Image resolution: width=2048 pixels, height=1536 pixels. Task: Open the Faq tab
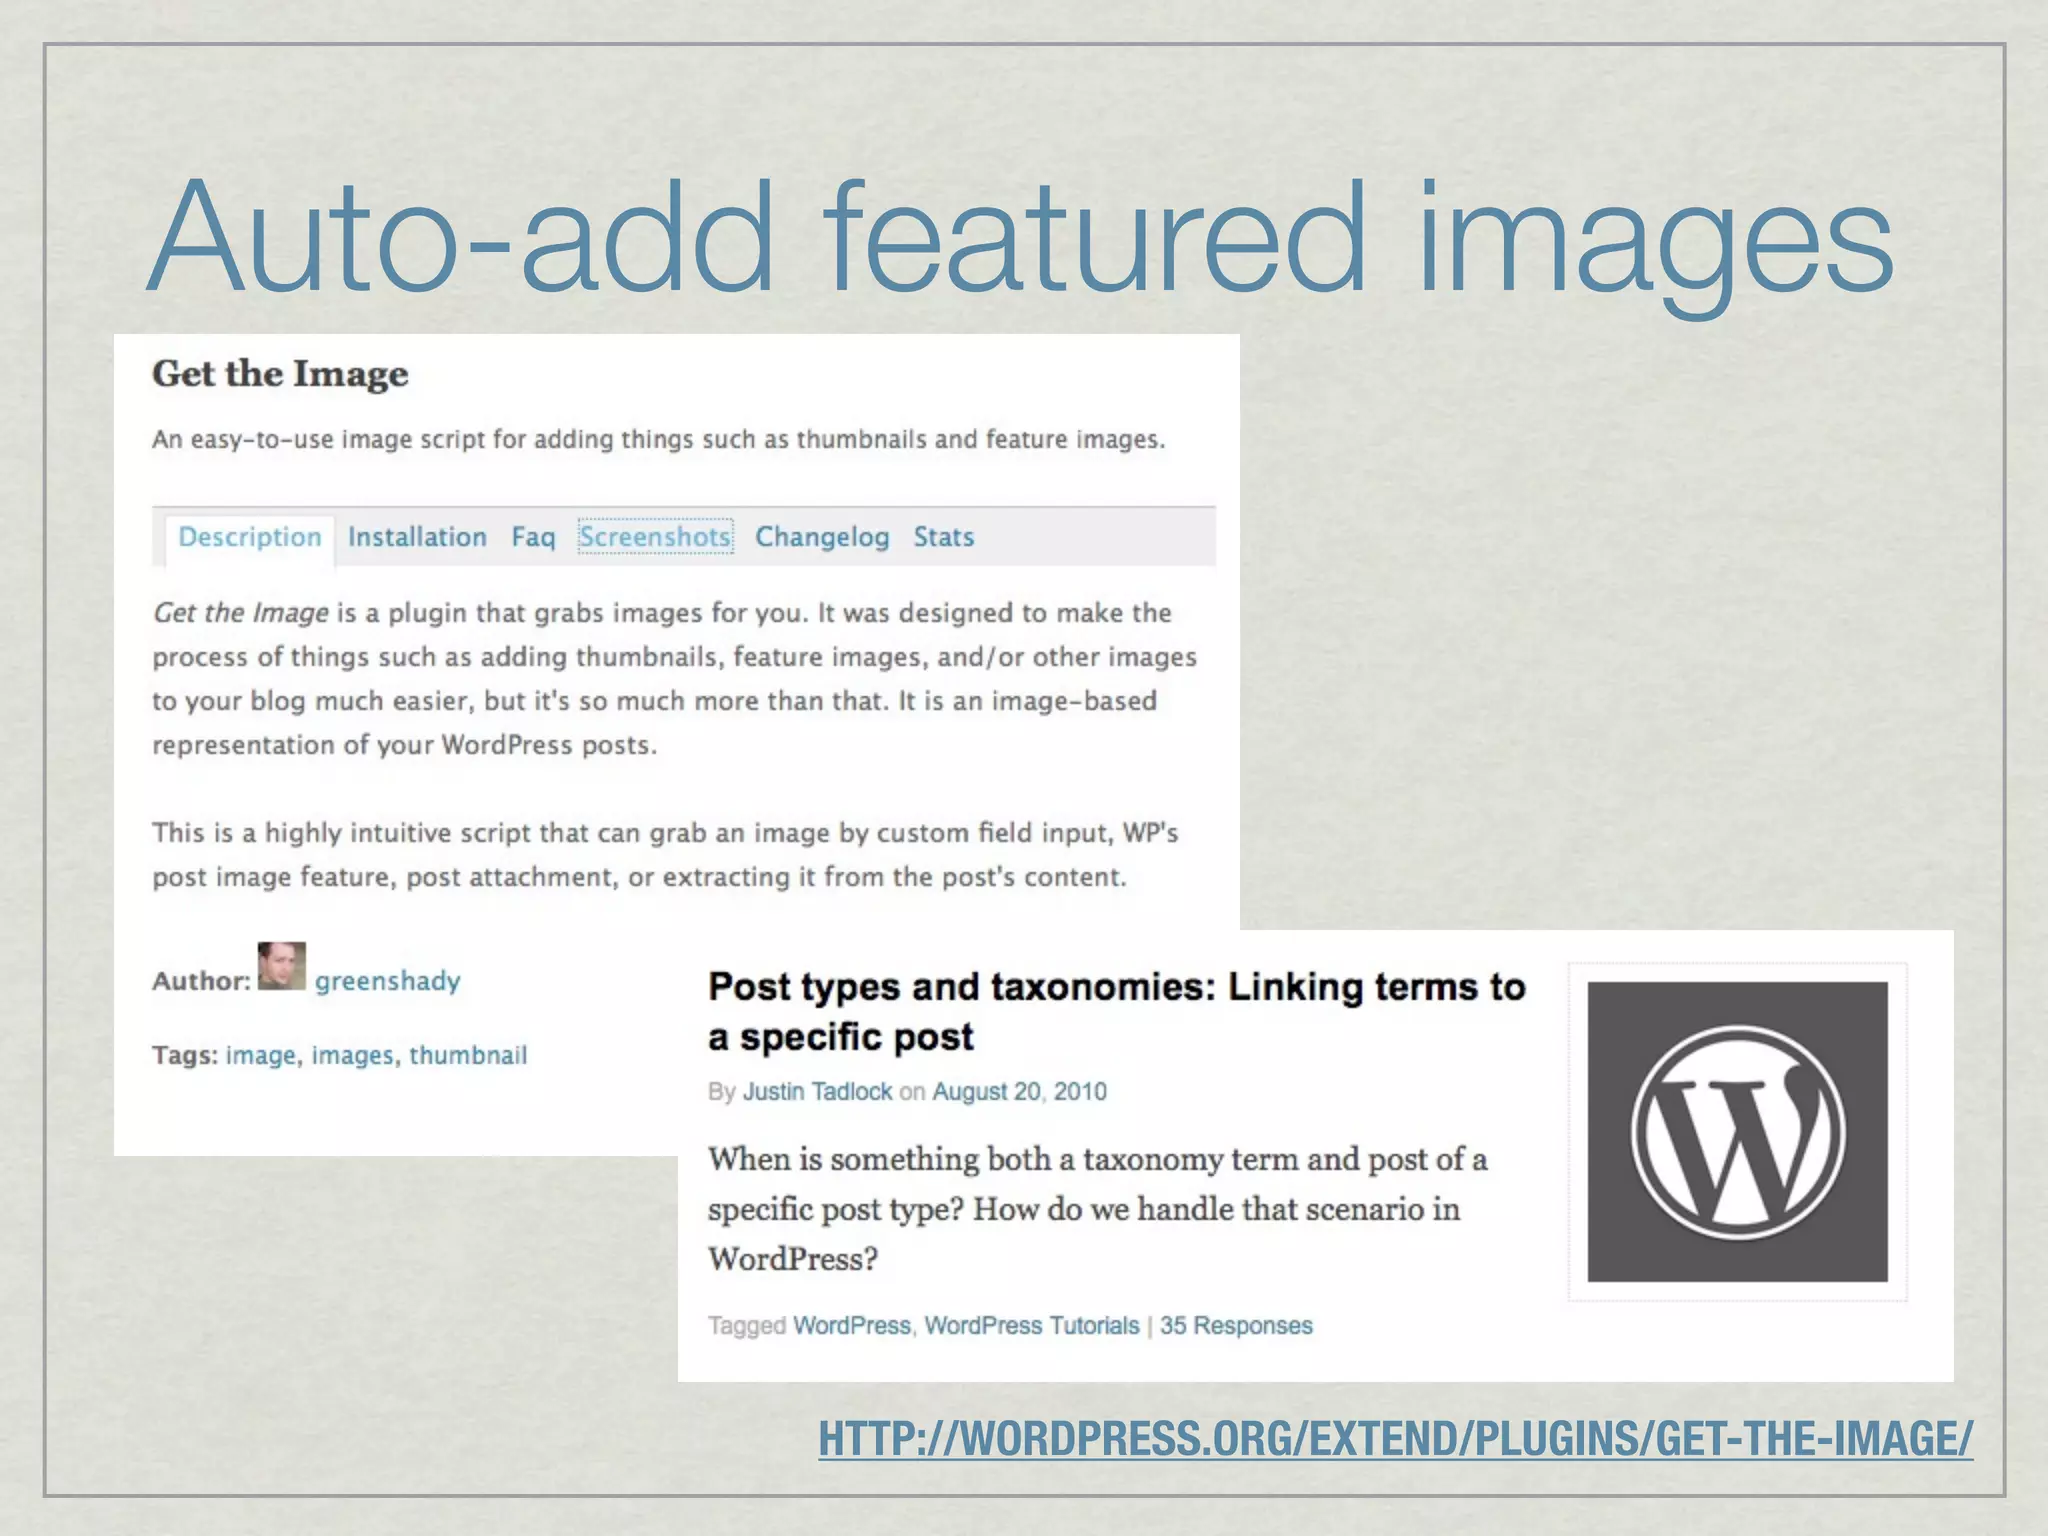(533, 537)
